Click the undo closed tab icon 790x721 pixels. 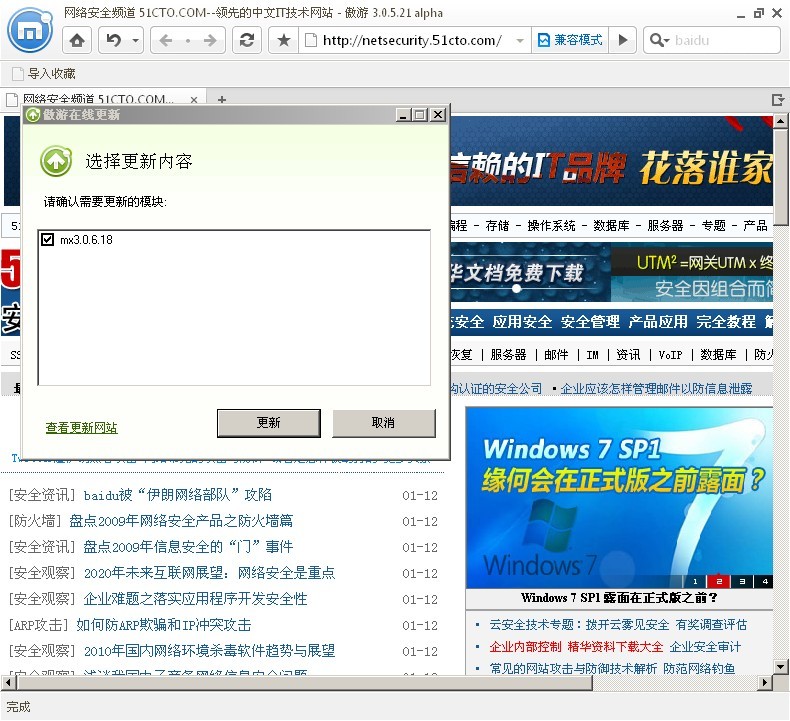pyautogui.click(x=114, y=40)
